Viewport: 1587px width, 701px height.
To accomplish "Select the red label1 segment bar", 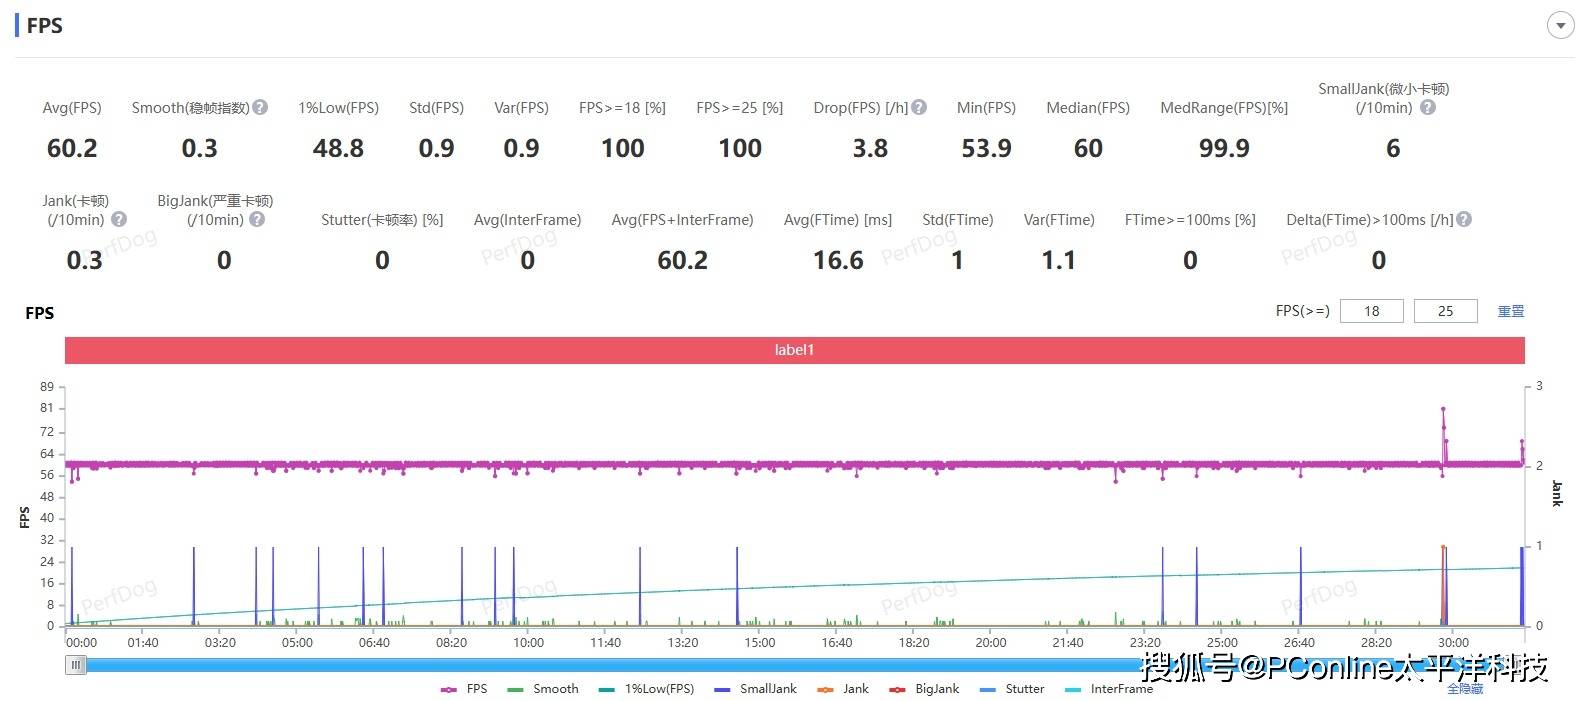I will tap(794, 350).
